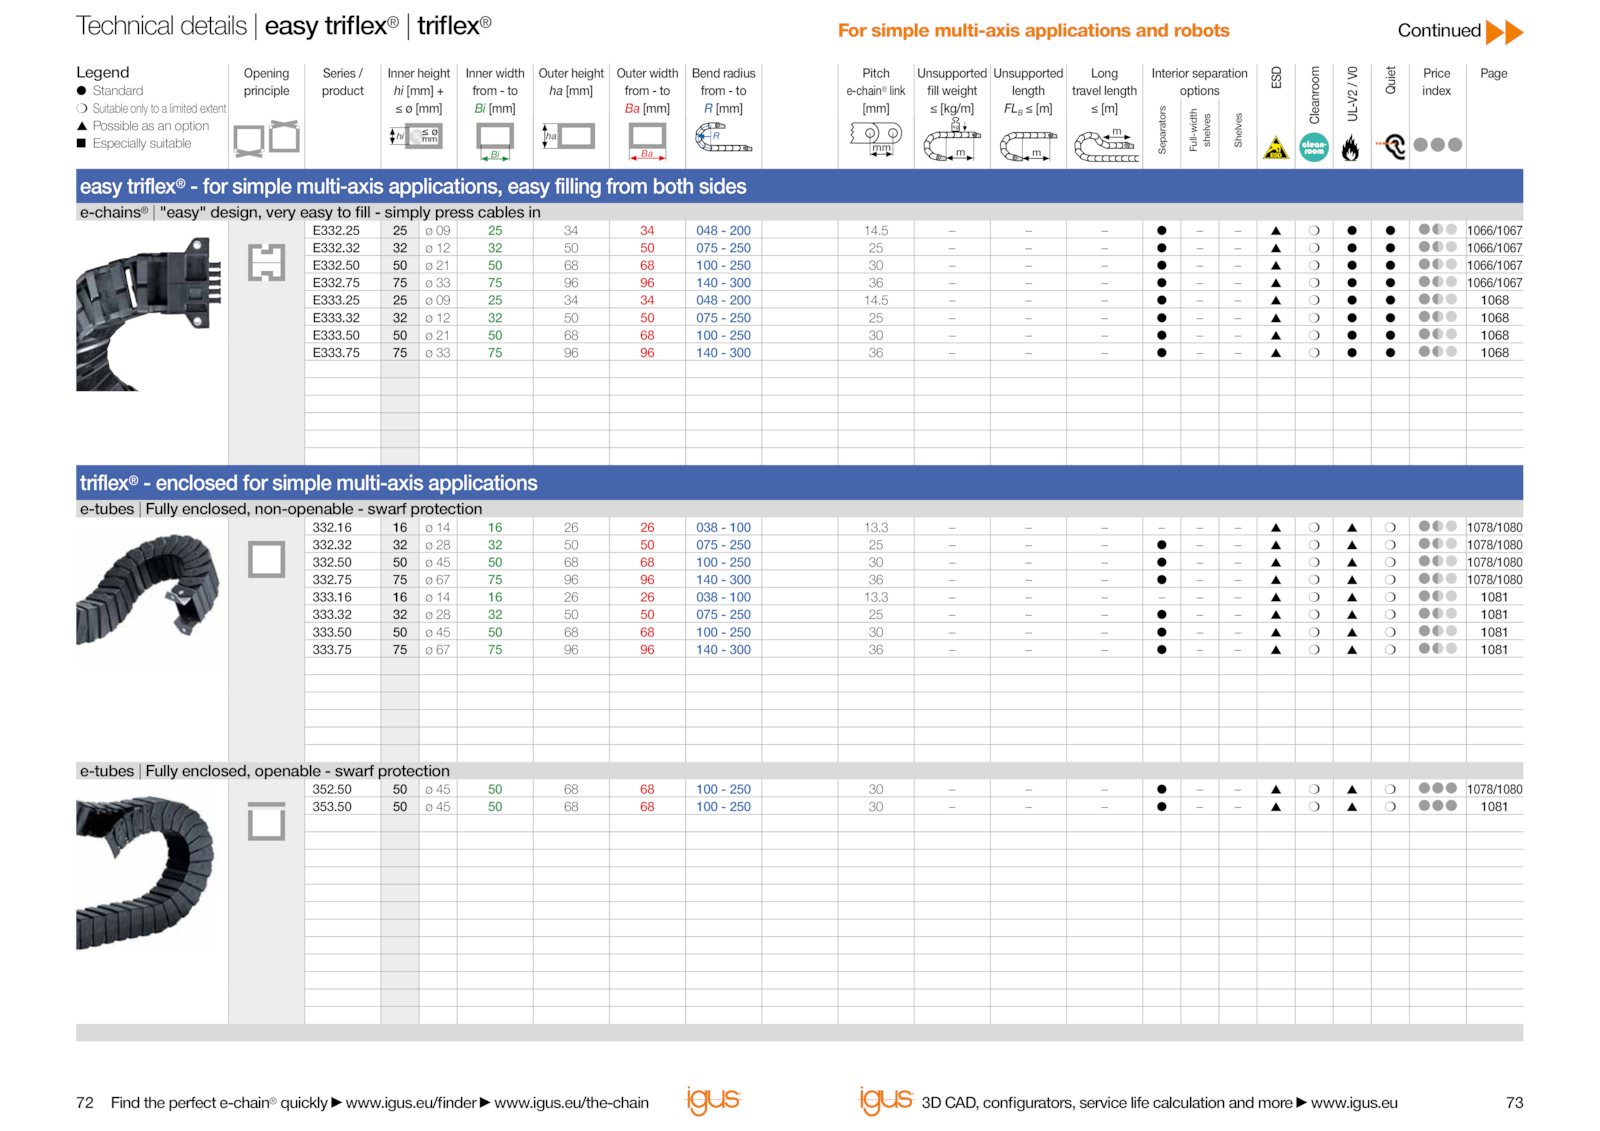Click the openable e-tube product photo
The height and width of the screenshot is (1131, 1600).
point(146,872)
